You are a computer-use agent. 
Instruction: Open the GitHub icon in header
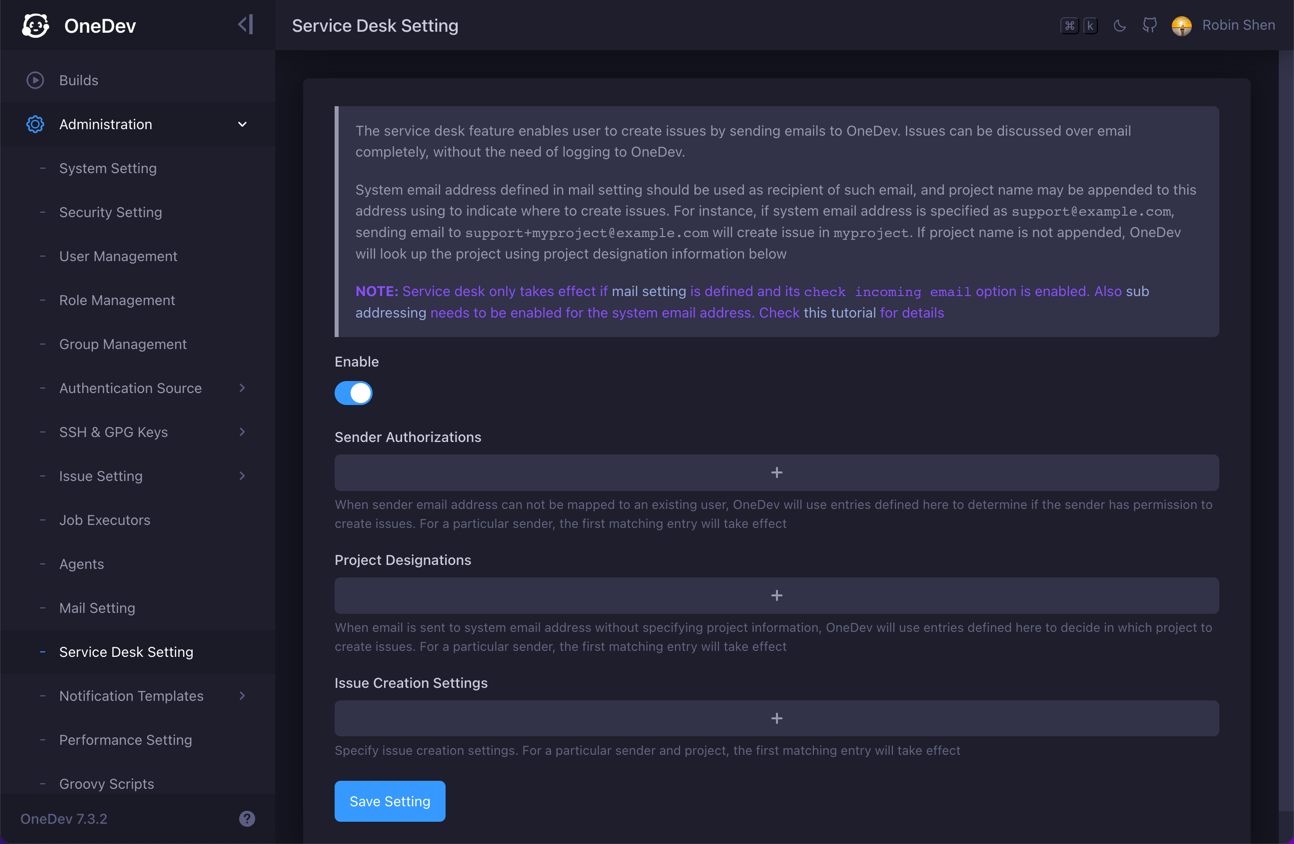click(1150, 26)
